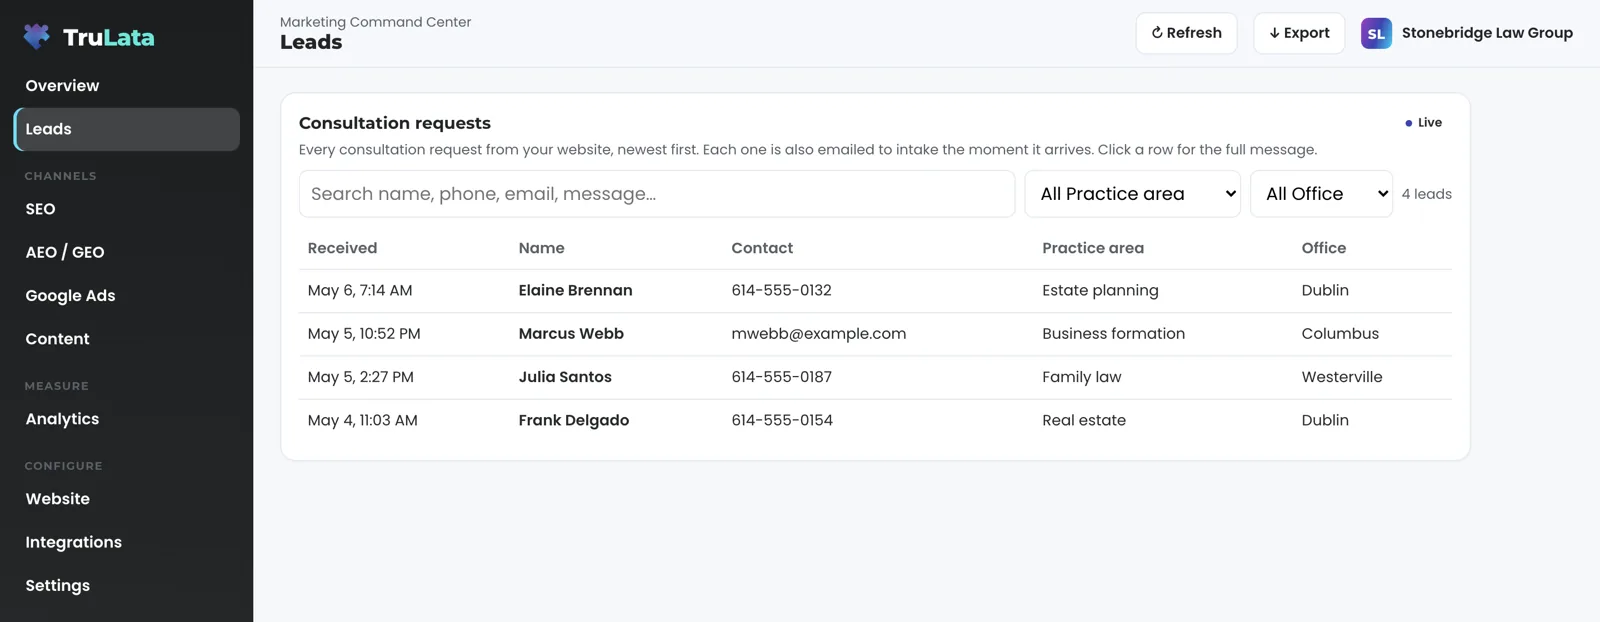View Frank Delgado's full message
1600x622 pixels.
click(x=875, y=421)
